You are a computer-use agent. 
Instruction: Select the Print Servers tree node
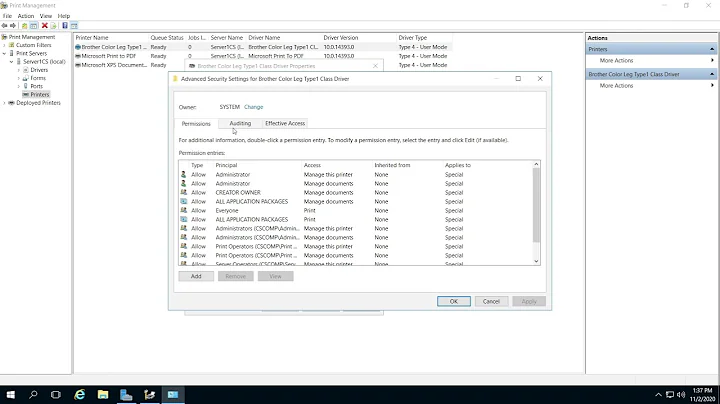pyautogui.click(x=31, y=53)
